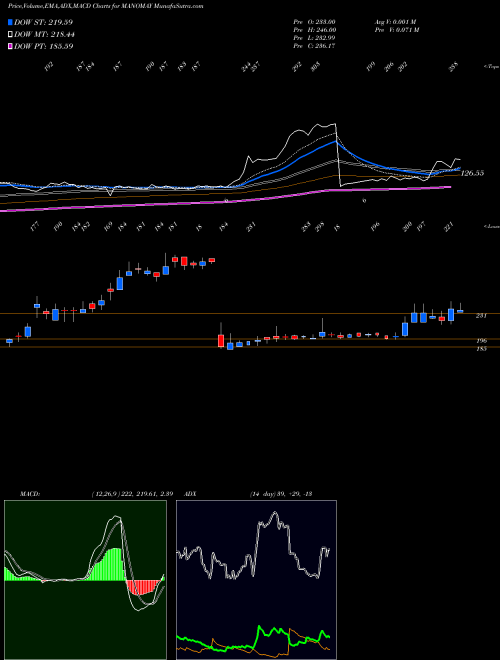This screenshot has width=500, height=660.
Task: Click the 'Pre L: 232.99' value
Action: (314, 38)
